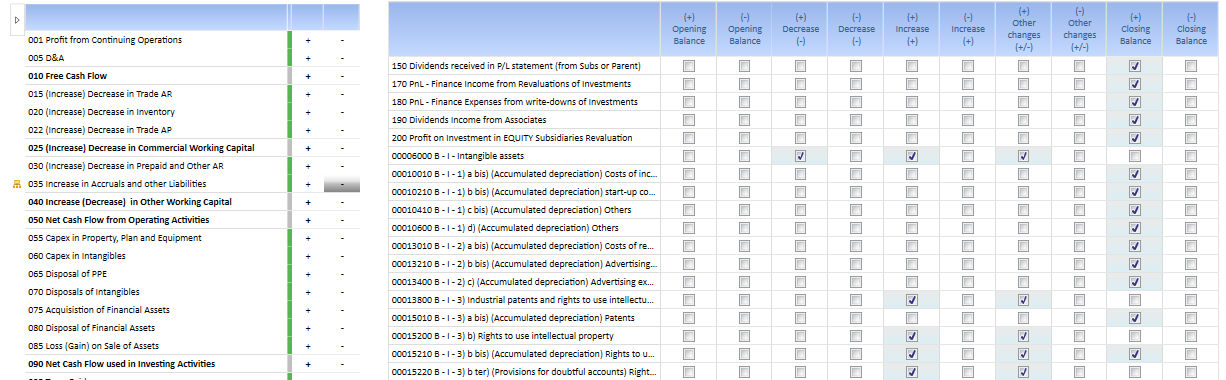Image resolution: width=1226 pixels, height=380 pixels.
Task: Uncheck (+) Closing Balance for 190 Dividends Income from Associates
Action: tap(1135, 120)
